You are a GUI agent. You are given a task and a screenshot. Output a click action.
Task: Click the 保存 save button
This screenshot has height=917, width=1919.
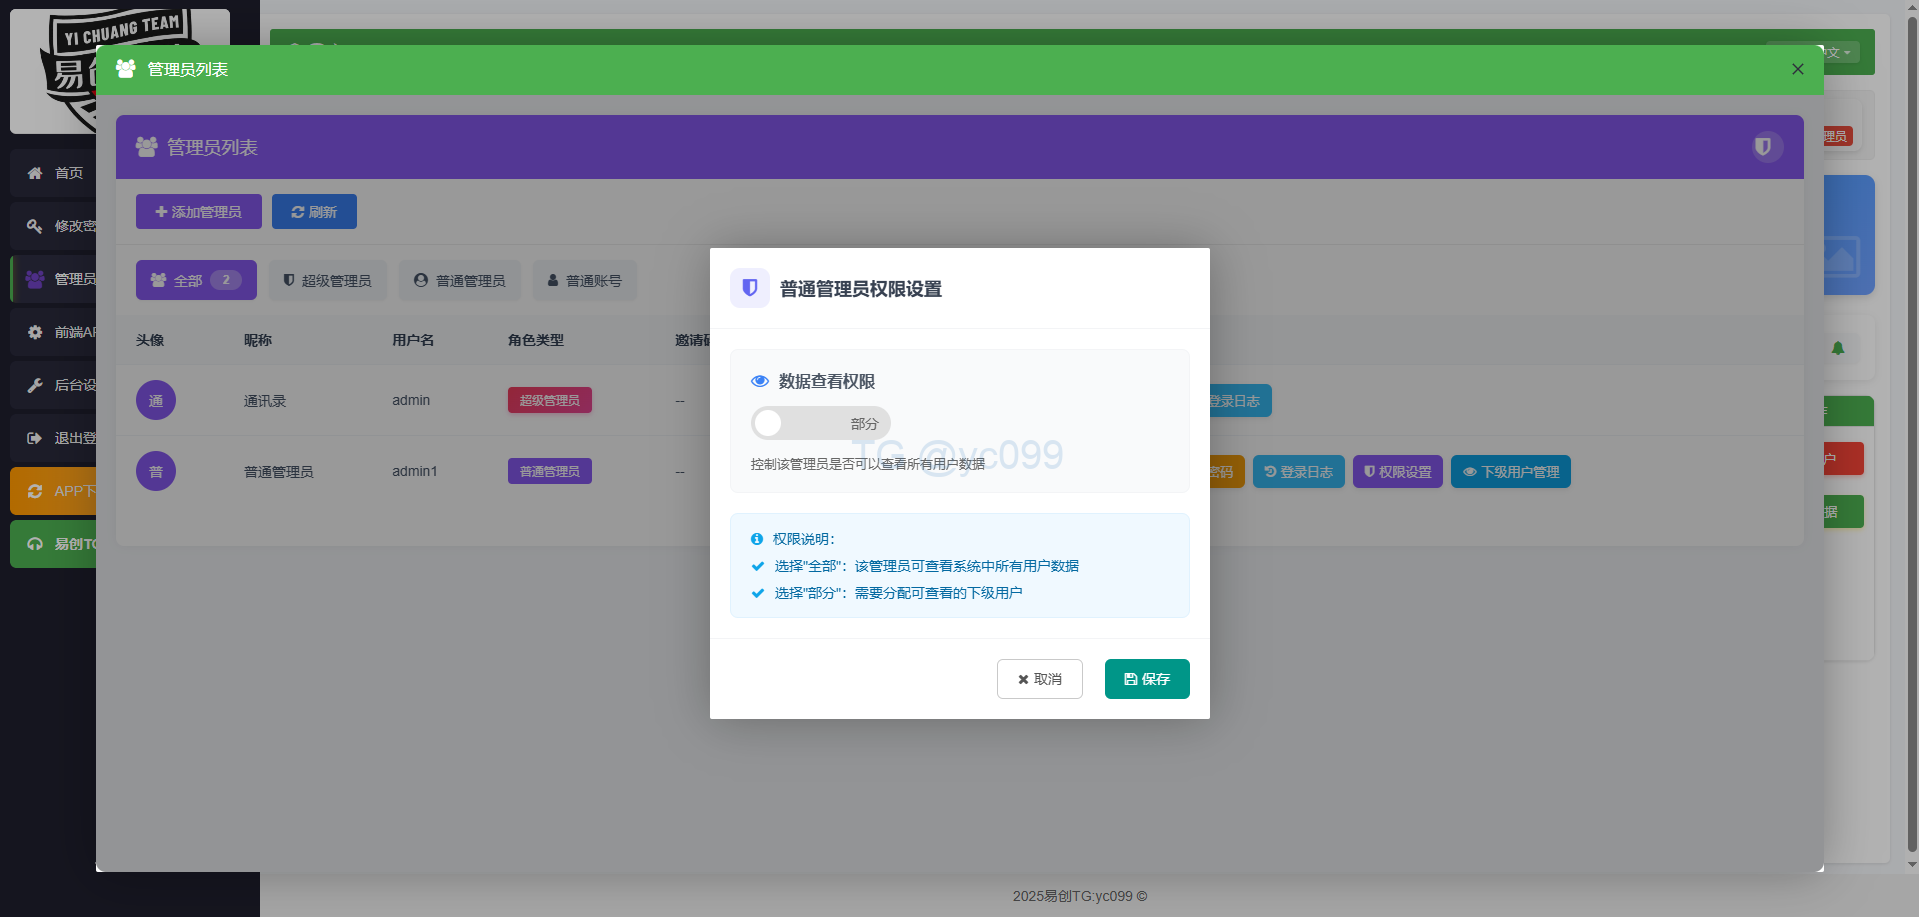click(x=1146, y=679)
